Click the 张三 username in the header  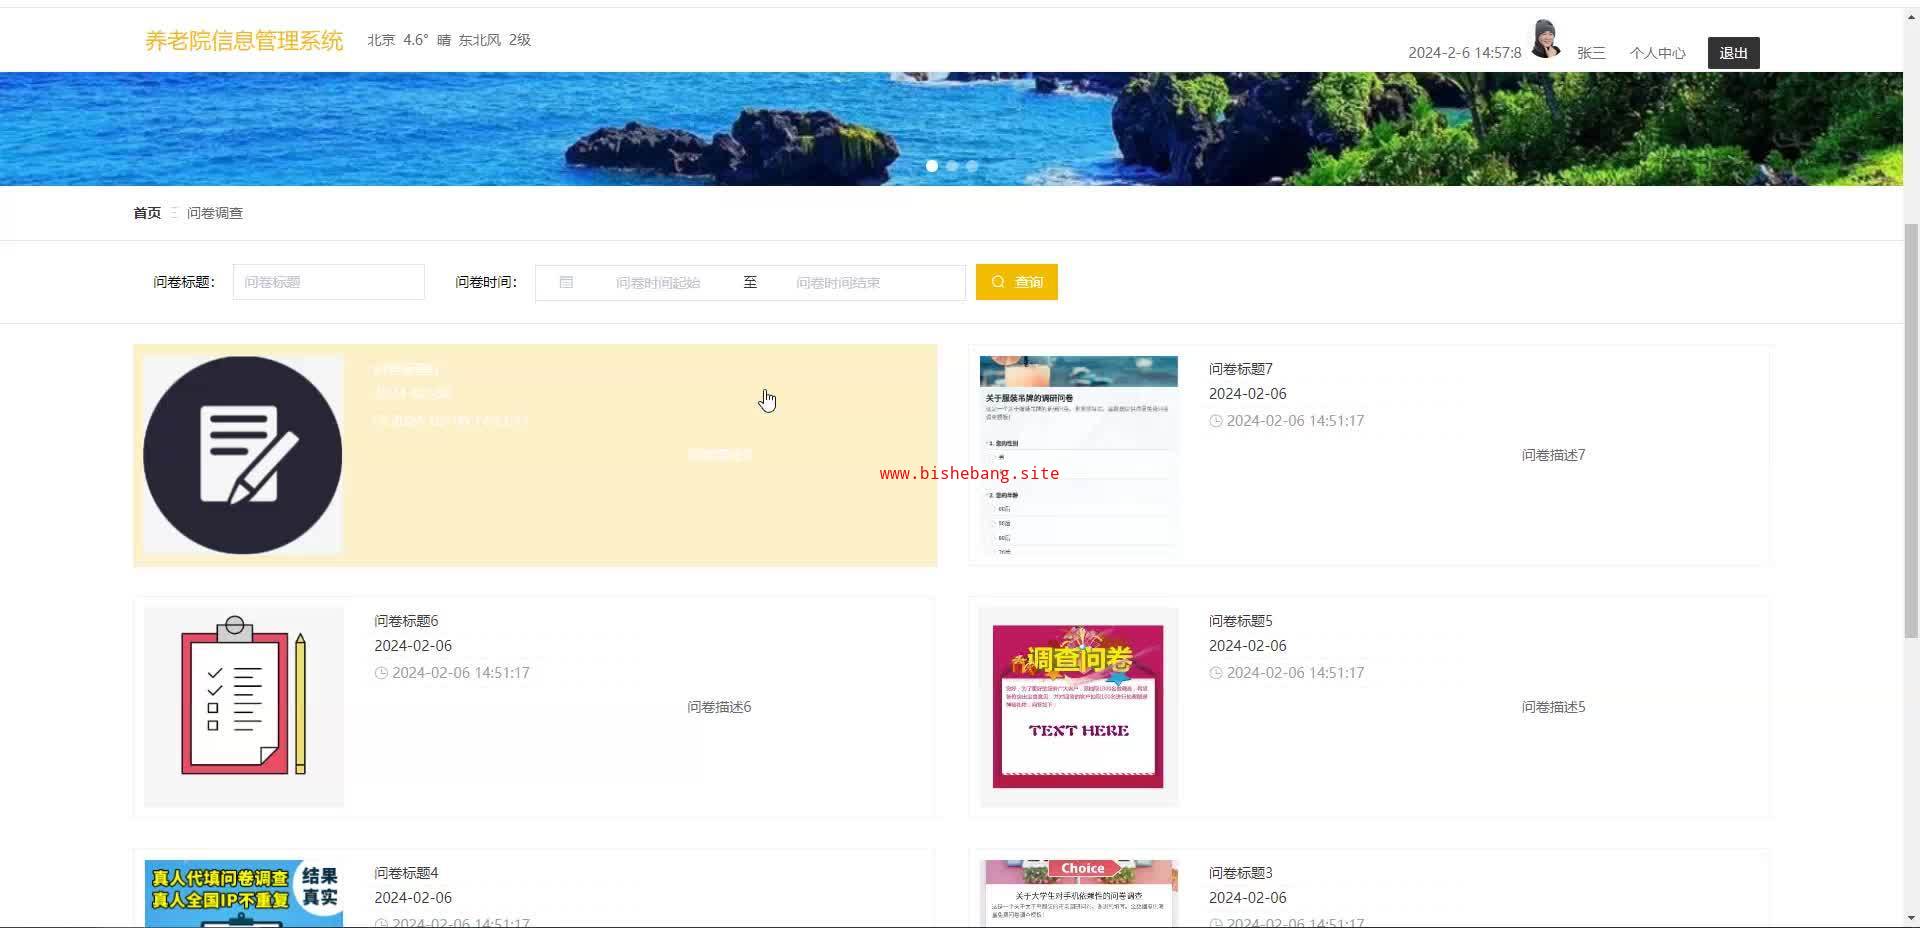click(x=1591, y=53)
